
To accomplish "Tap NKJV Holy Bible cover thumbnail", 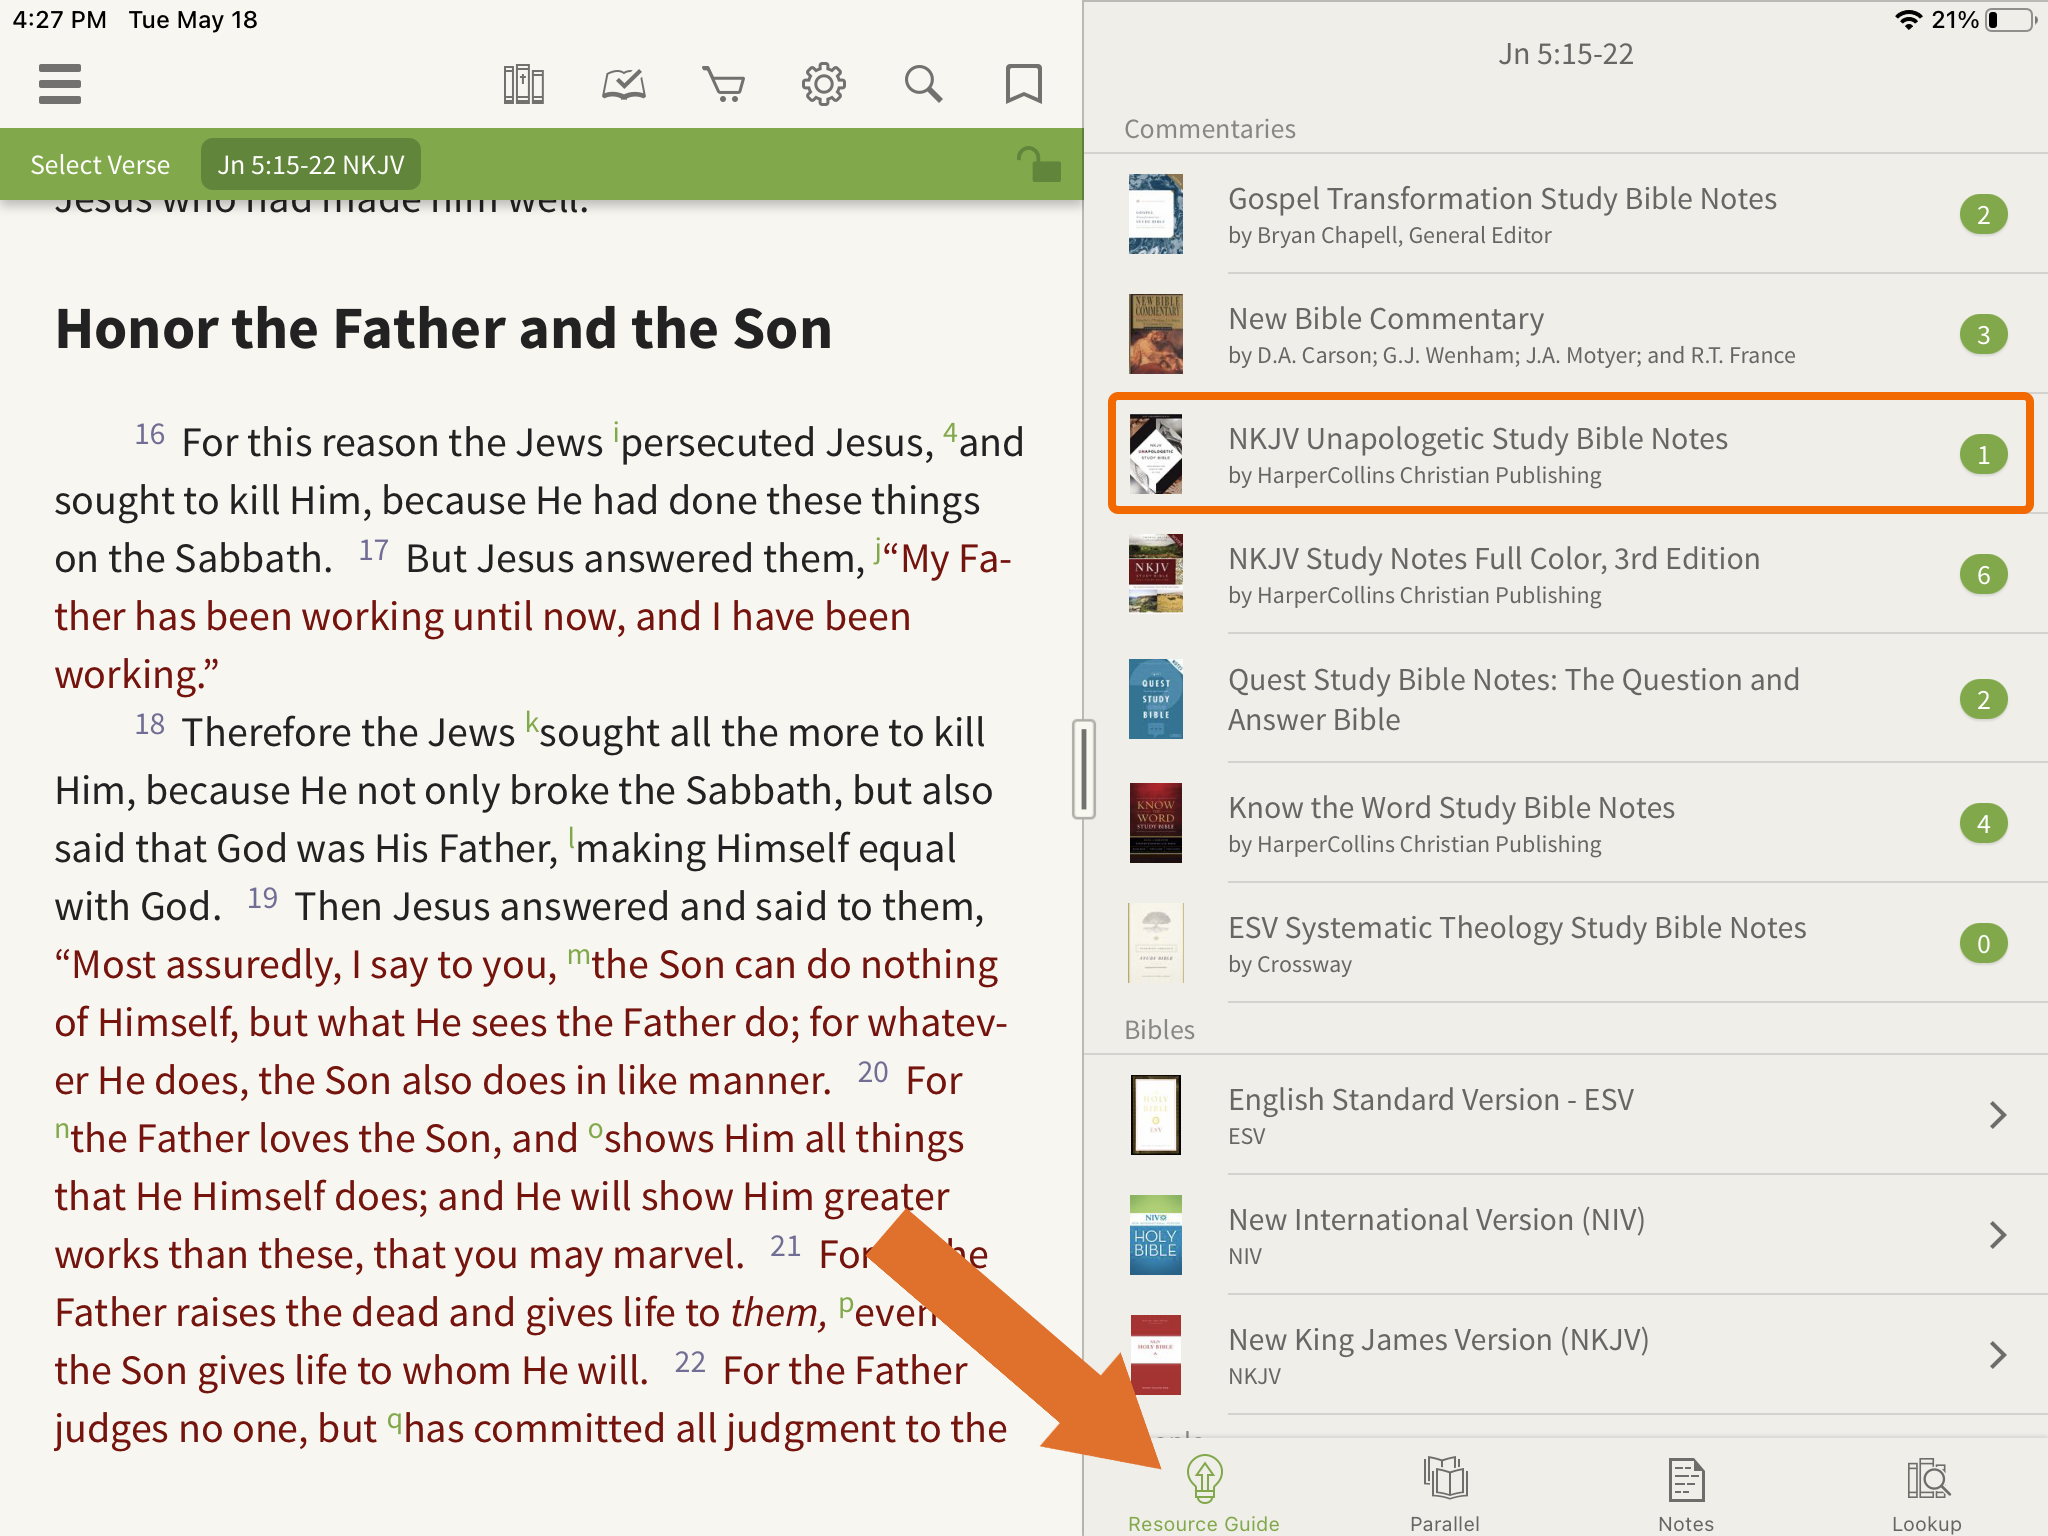I will click(1155, 1355).
